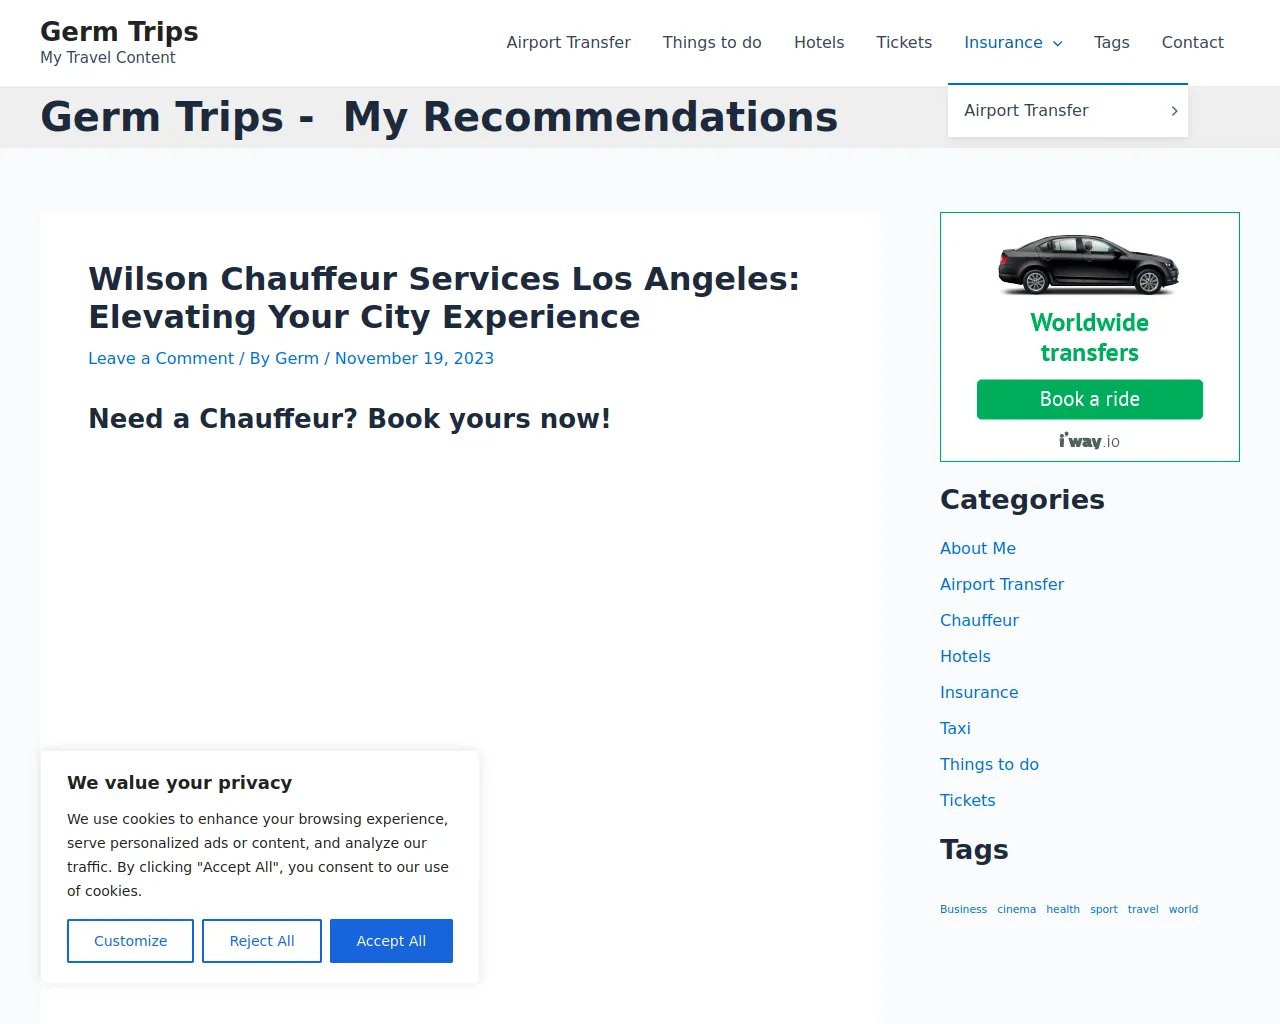This screenshot has width=1280, height=1024.
Task: Expand the Insurance menu chevron
Action: tap(1058, 43)
